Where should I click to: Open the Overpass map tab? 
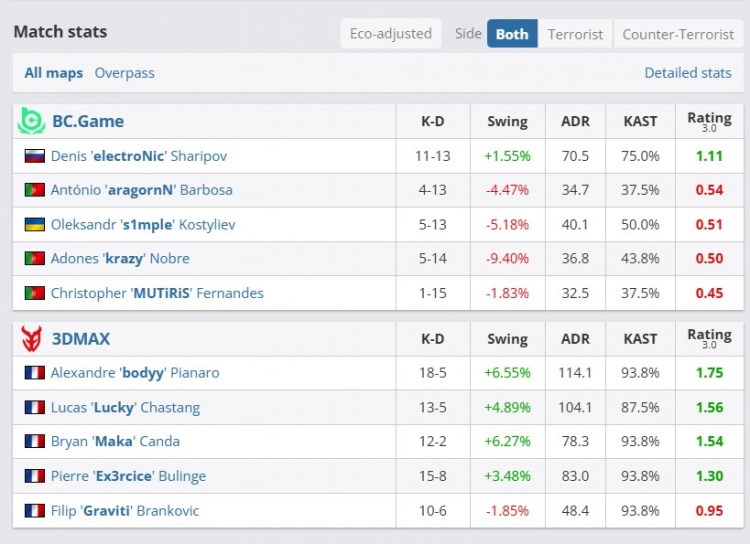click(x=124, y=73)
